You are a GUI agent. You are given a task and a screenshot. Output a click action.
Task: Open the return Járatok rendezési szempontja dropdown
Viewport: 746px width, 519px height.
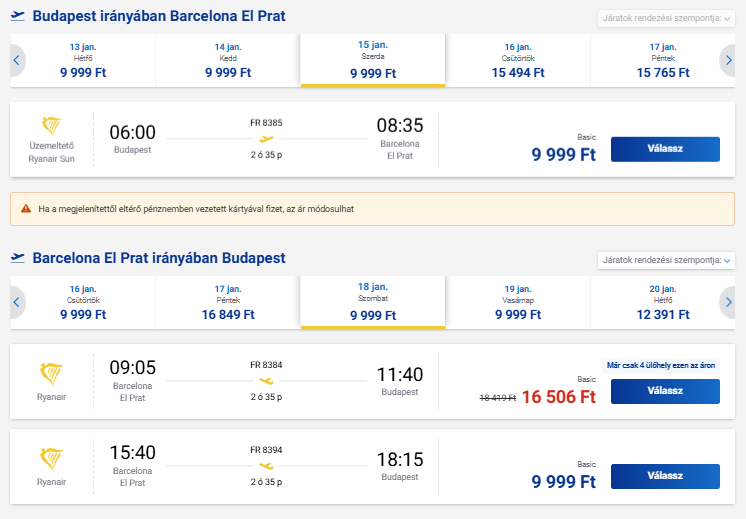coord(666,260)
